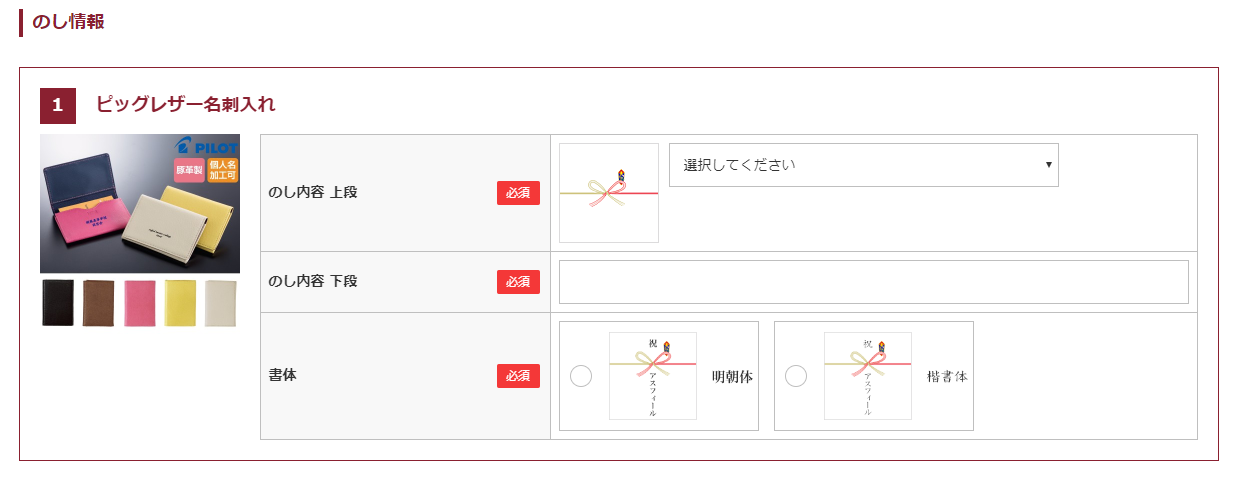Select the brown card case color thumbnail
Screen dimensions: 1252x491
click(x=99, y=303)
